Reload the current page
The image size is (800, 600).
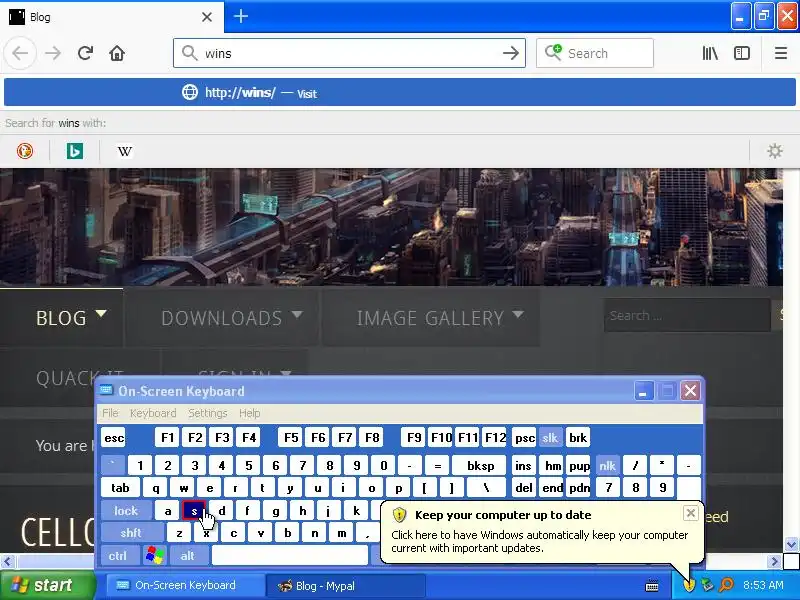pos(85,53)
